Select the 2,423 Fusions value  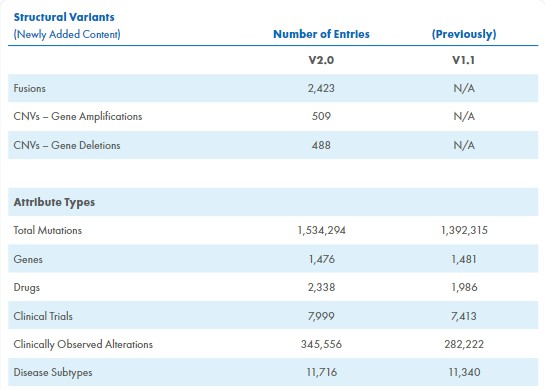click(x=321, y=88)
